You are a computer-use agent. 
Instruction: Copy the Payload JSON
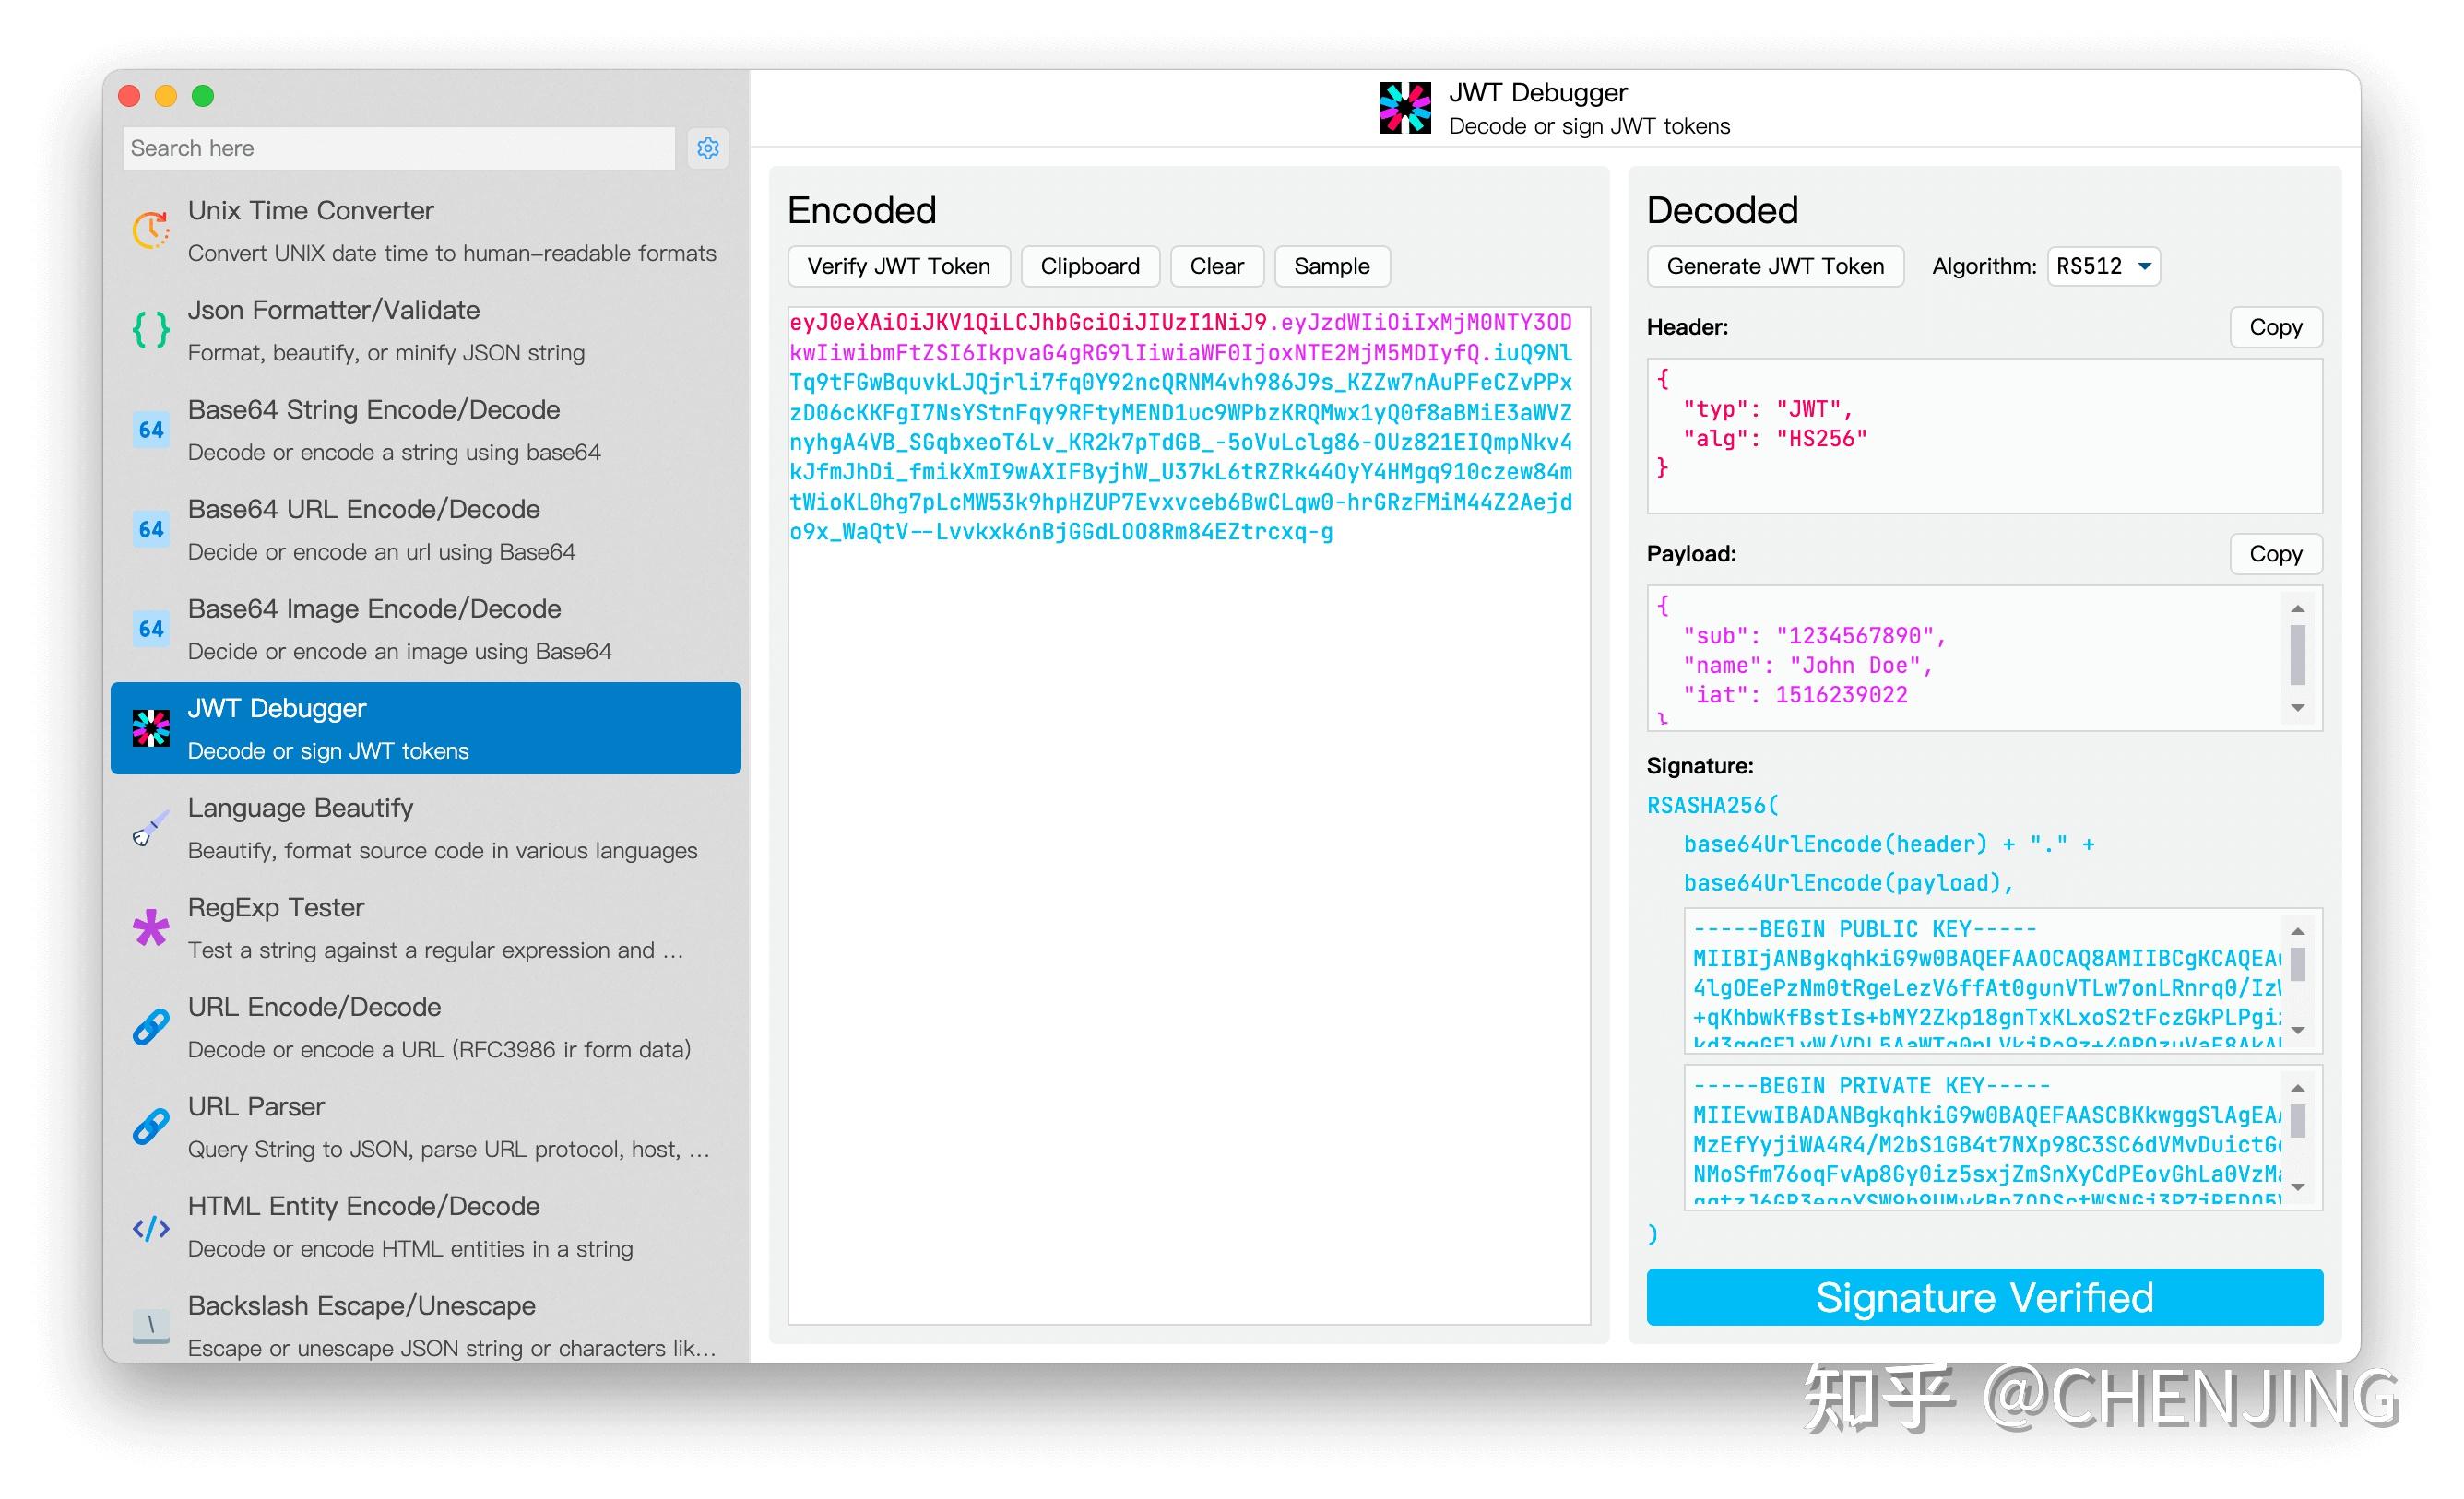(2275, 554)
